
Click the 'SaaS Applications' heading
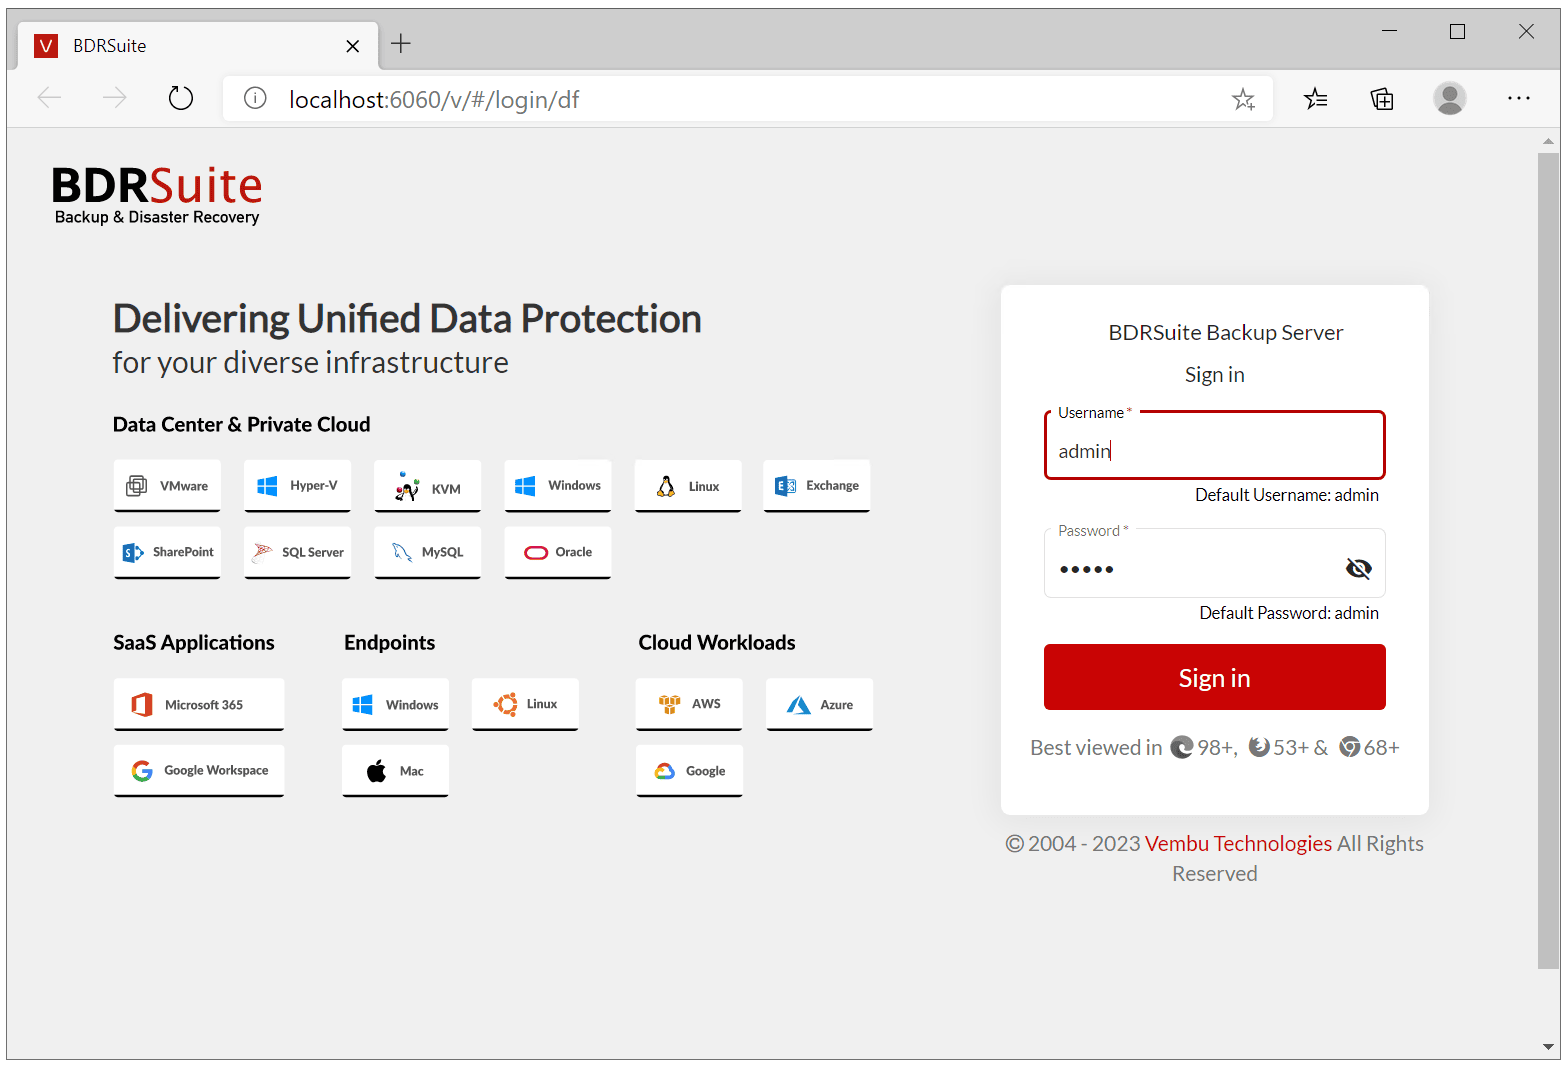(x=193, y=643)
